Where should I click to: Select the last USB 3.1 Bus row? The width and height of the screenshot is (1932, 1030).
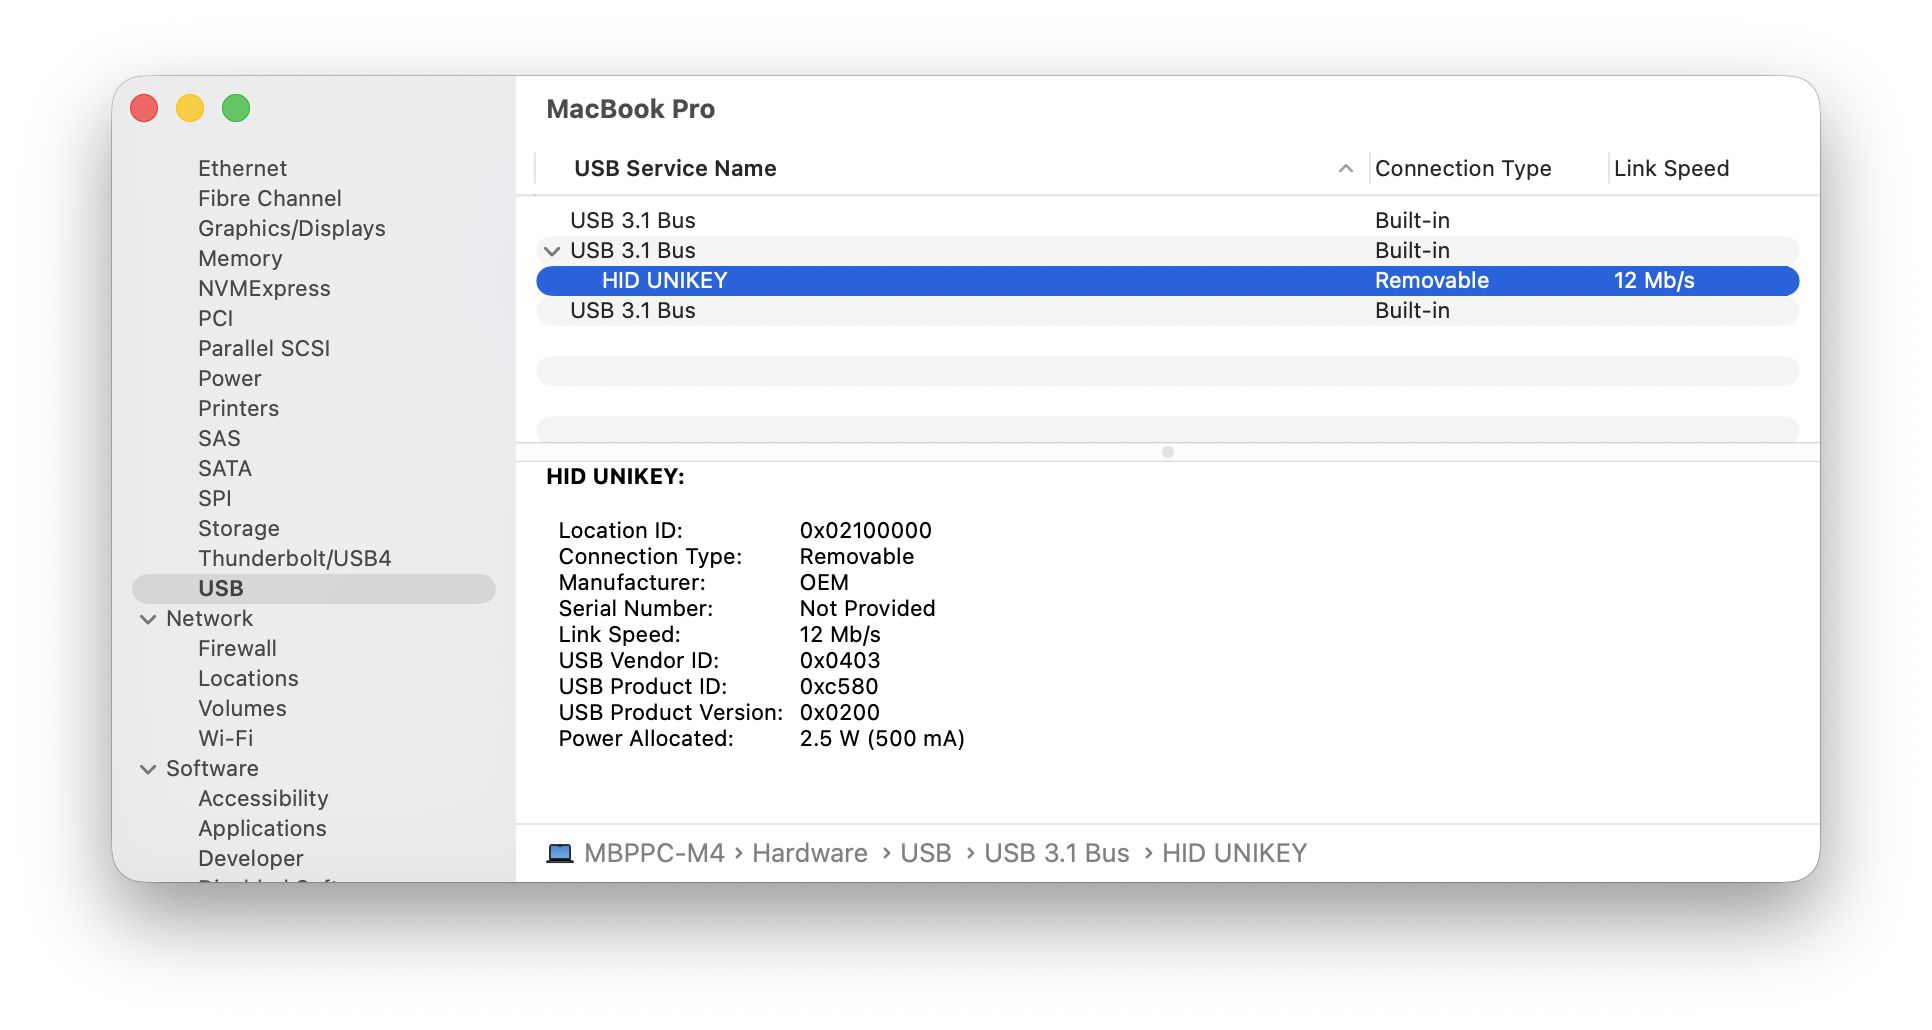(1167, 310)
